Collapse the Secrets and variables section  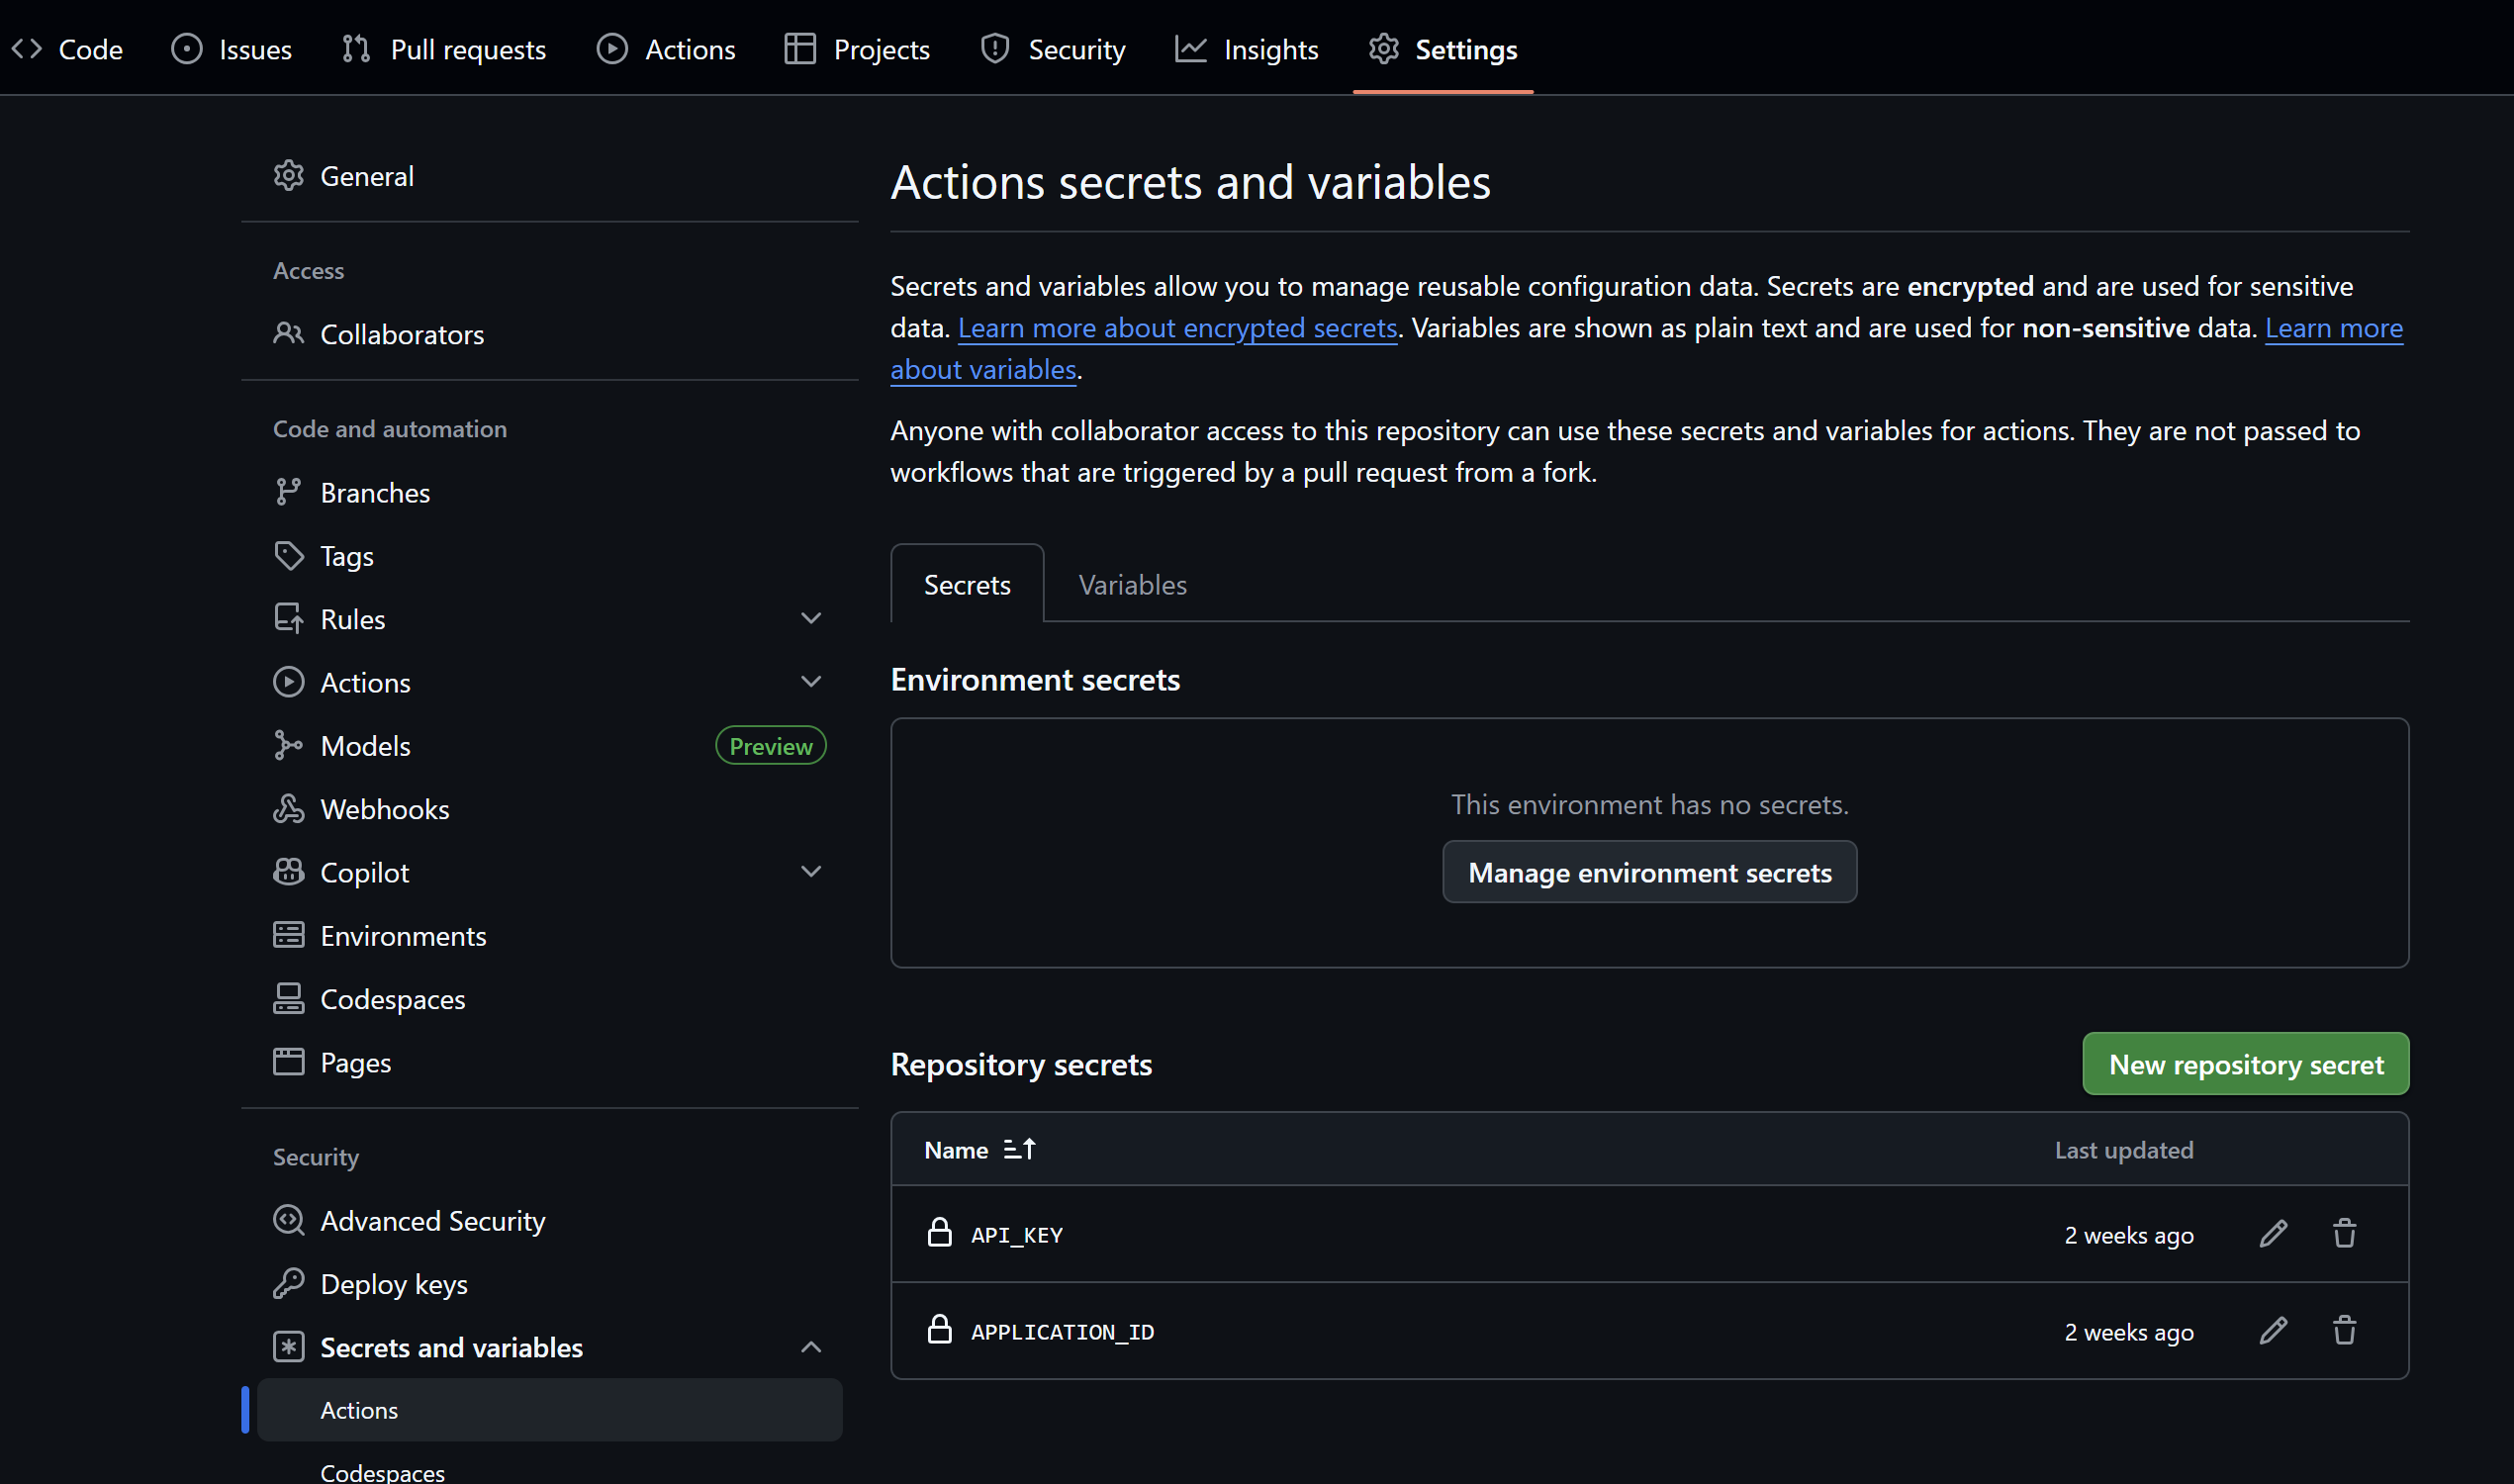pos(811,1347)
